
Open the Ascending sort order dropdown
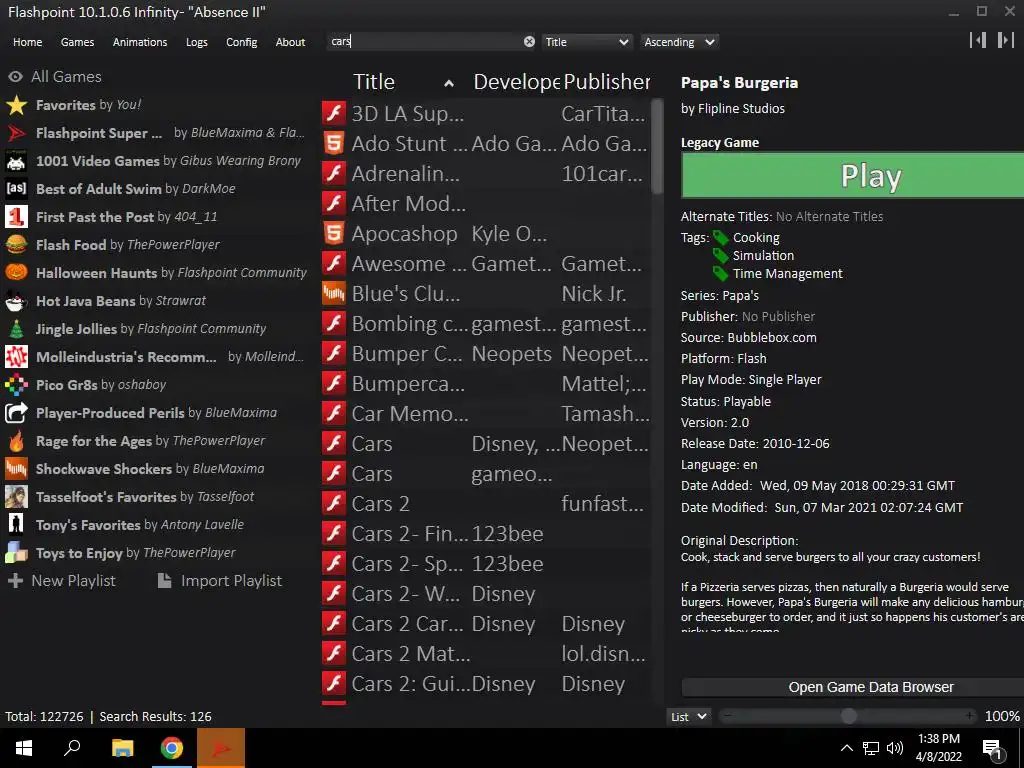pyautogui.click(x=679, y=42)
